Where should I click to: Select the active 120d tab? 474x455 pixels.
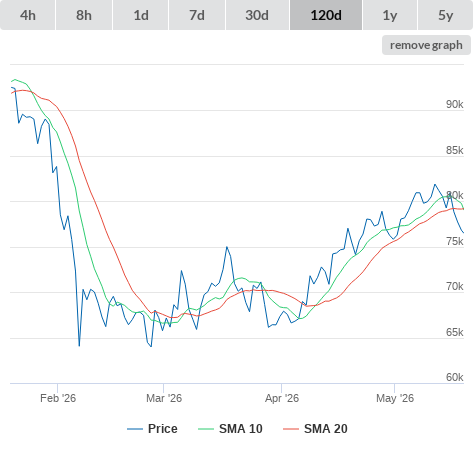click(x=326, y=15)
